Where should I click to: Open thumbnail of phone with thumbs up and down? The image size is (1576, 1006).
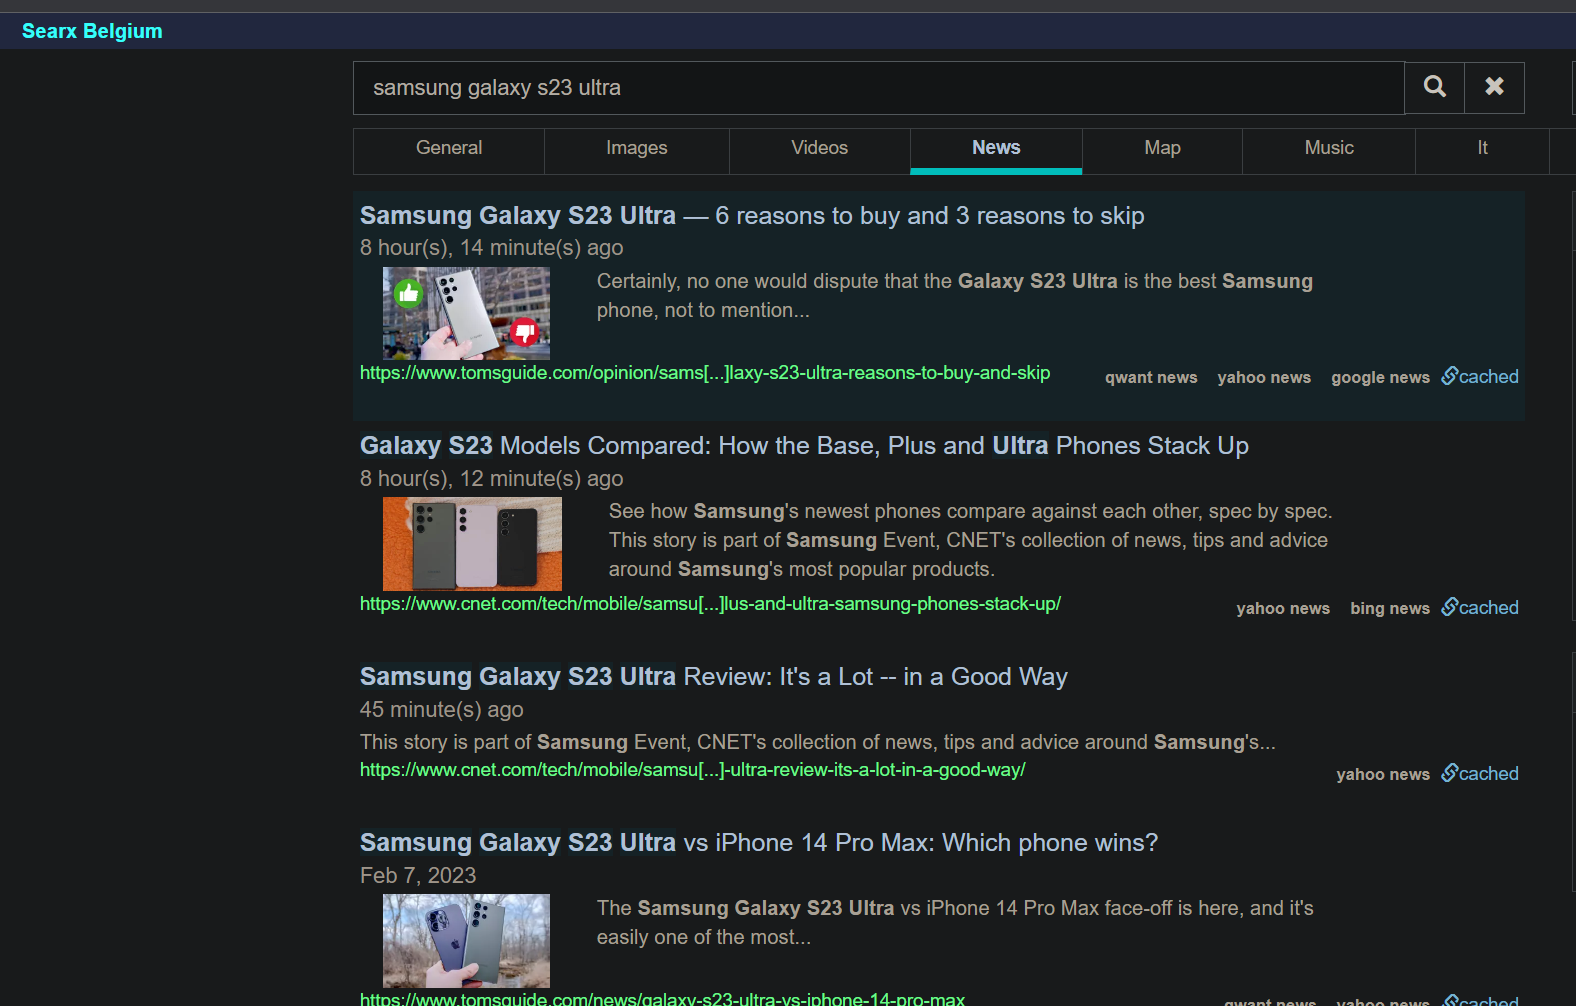[466, 313]
